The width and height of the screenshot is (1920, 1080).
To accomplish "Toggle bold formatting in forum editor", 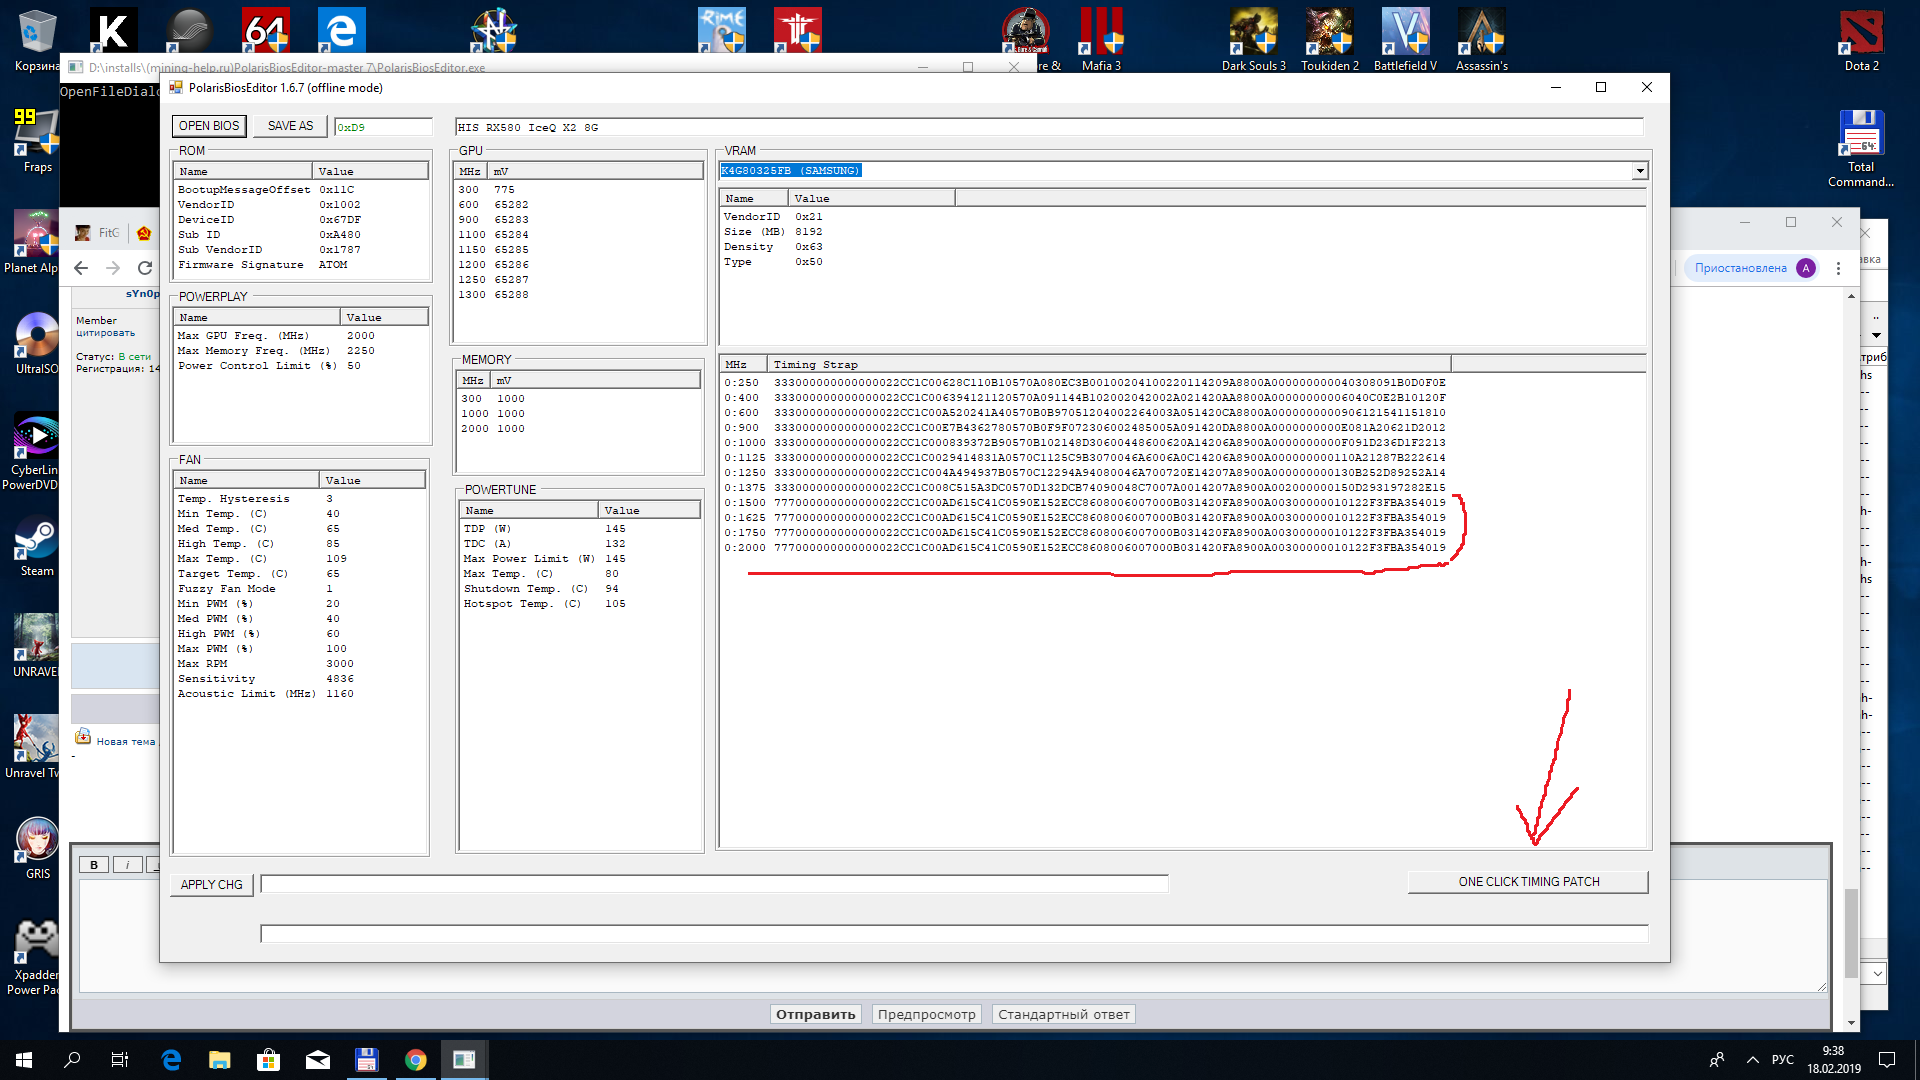I will pyautogui.click(x=94, y=865).
